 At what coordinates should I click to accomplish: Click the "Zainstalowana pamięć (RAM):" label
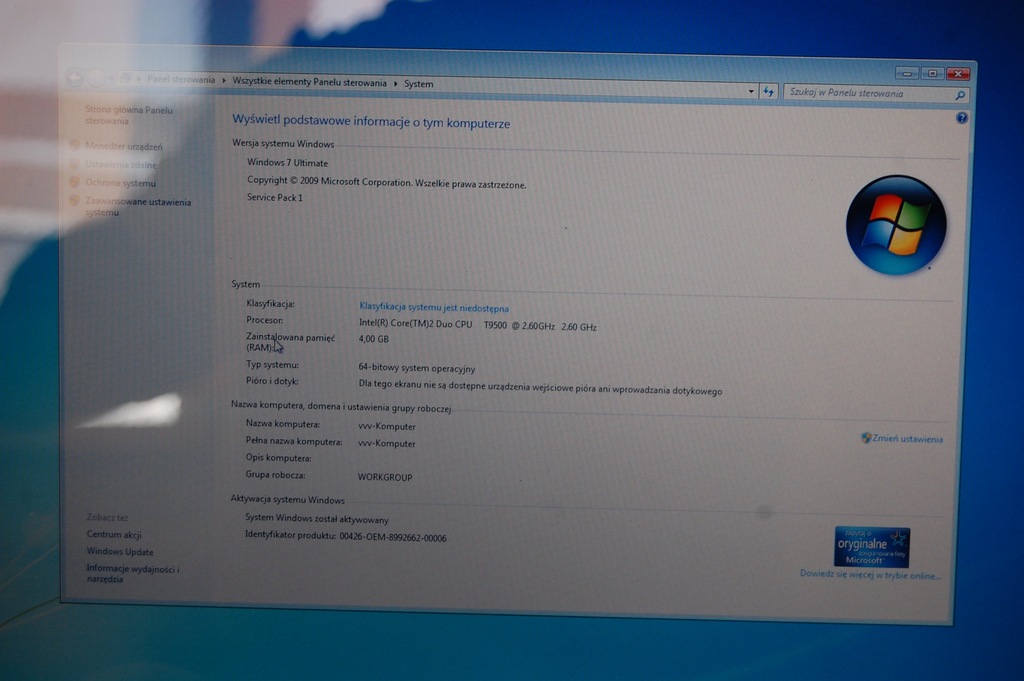pyautogui.click(x=290, y=342)
